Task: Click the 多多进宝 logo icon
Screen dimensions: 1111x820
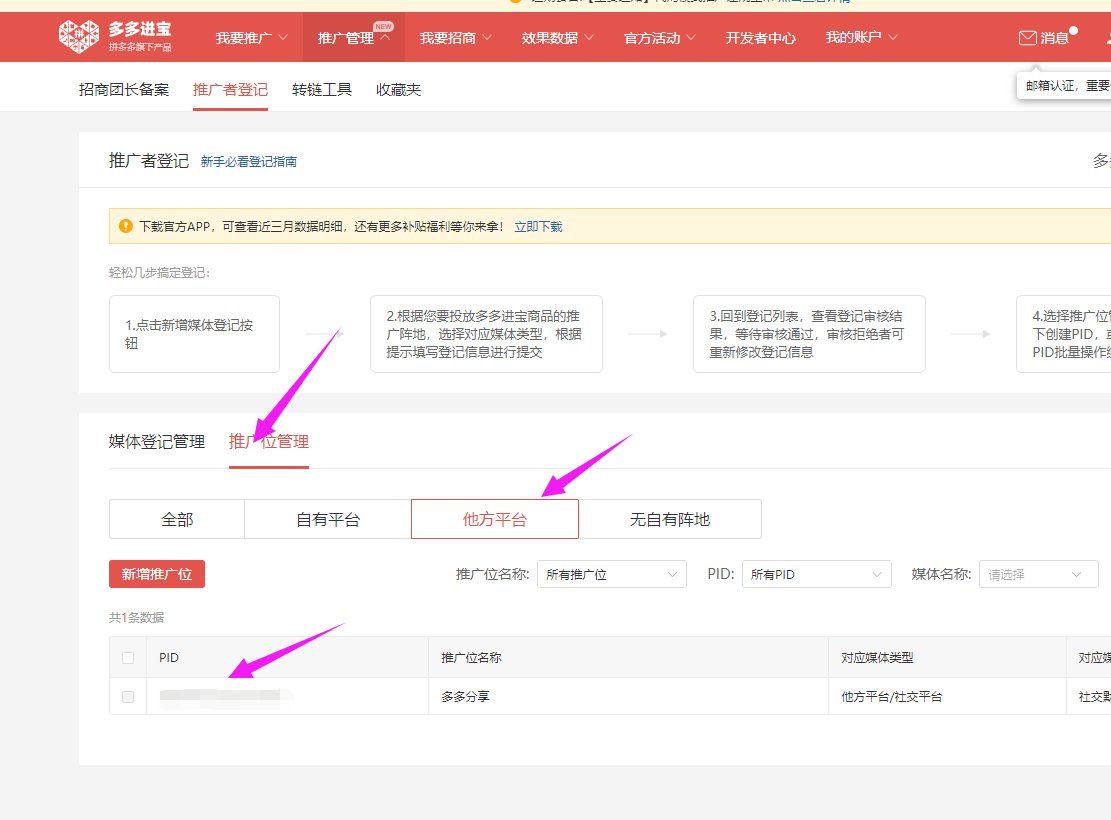Action: (x=79, y=36)
